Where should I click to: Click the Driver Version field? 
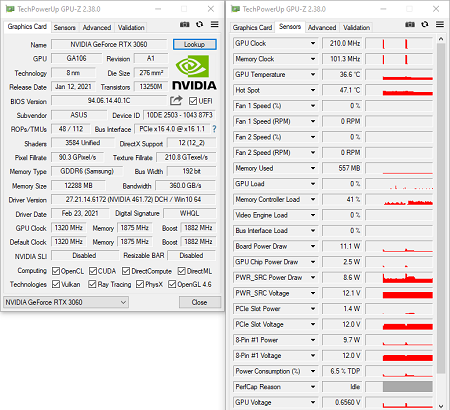click(x=133, y=200)
